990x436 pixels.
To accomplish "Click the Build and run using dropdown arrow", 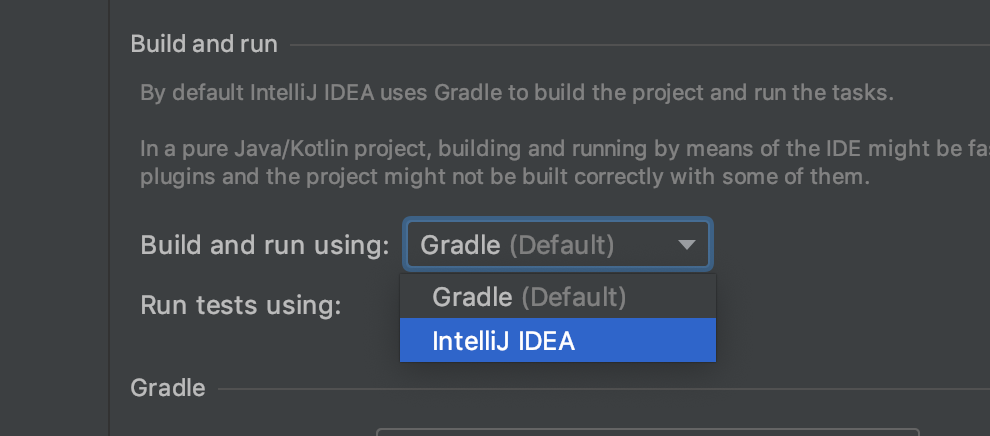I will pos(686,245).
